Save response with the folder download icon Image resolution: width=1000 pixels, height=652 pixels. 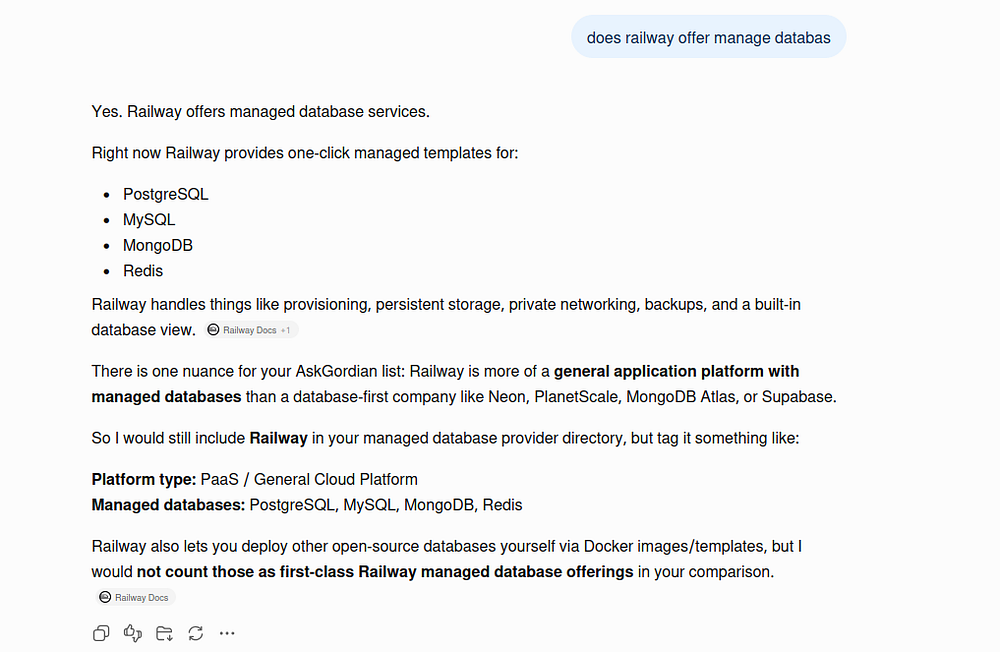[x=165, y=633]
